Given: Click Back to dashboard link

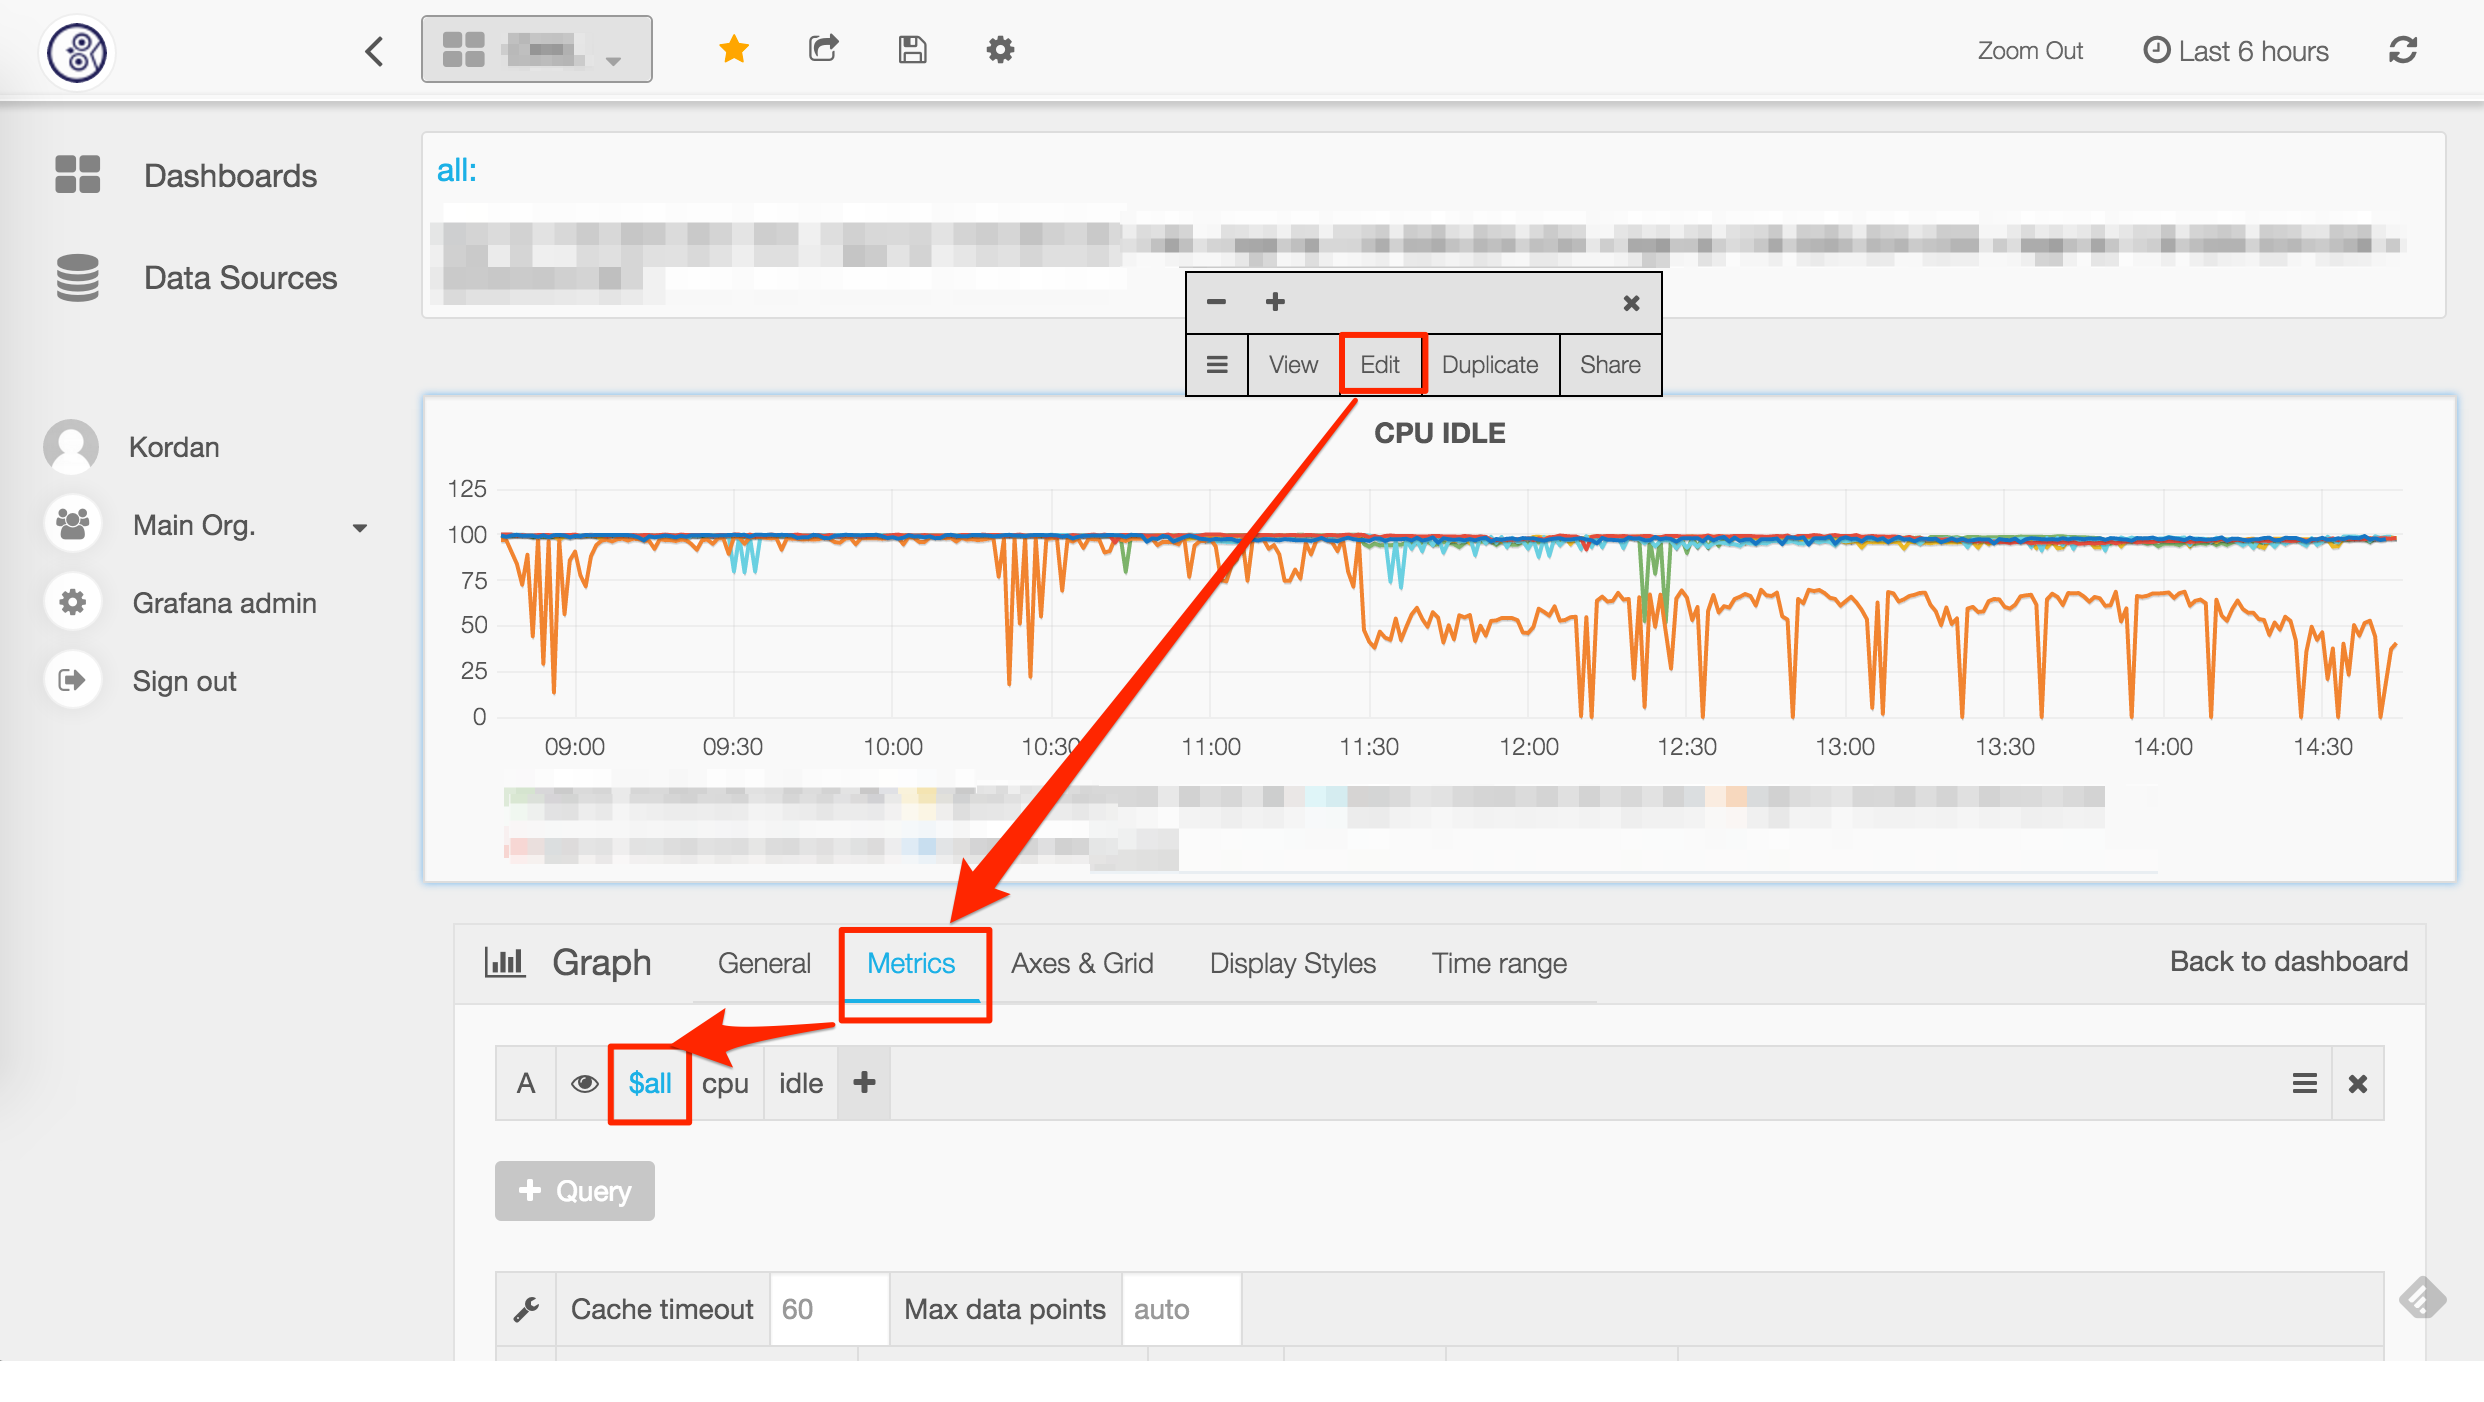Looking at the screenshot, I should [x=2288, y=961].
